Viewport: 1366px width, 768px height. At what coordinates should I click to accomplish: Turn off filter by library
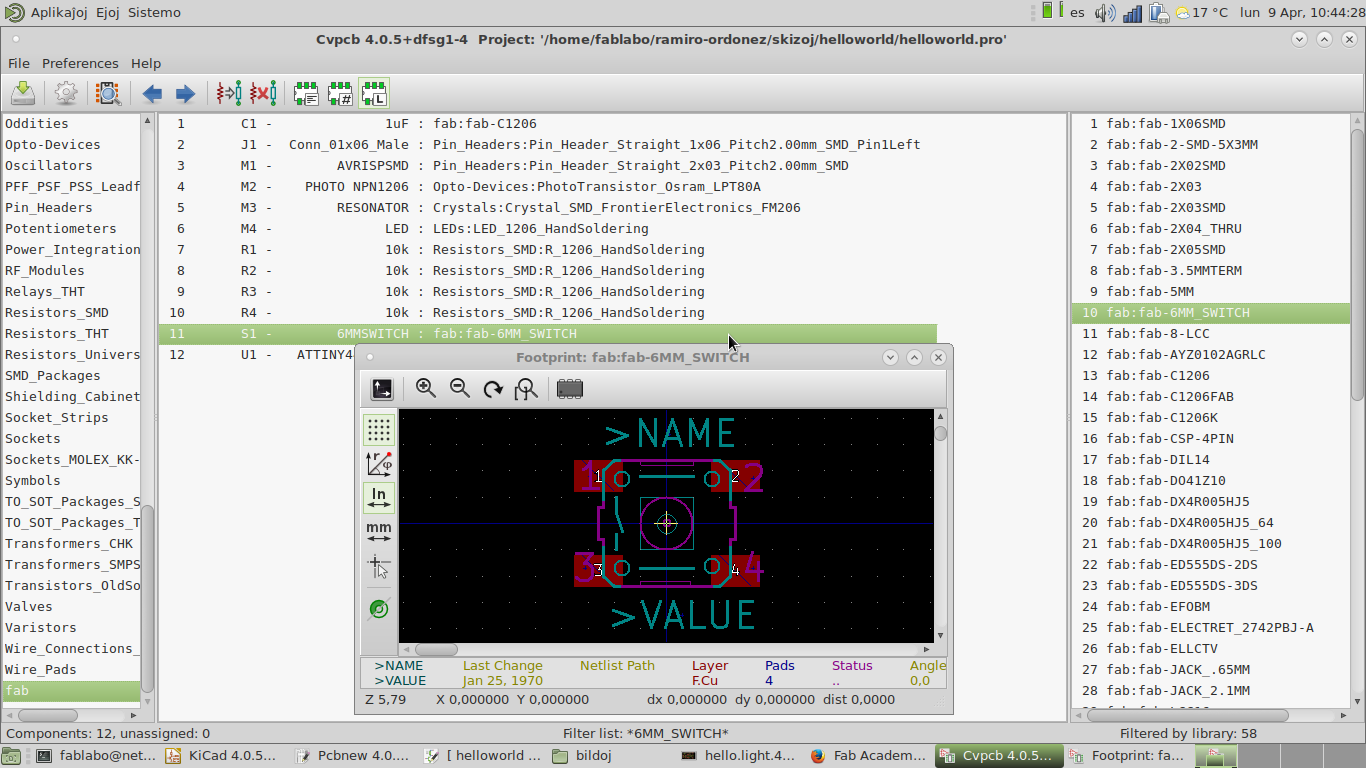[x=374, y=93]
